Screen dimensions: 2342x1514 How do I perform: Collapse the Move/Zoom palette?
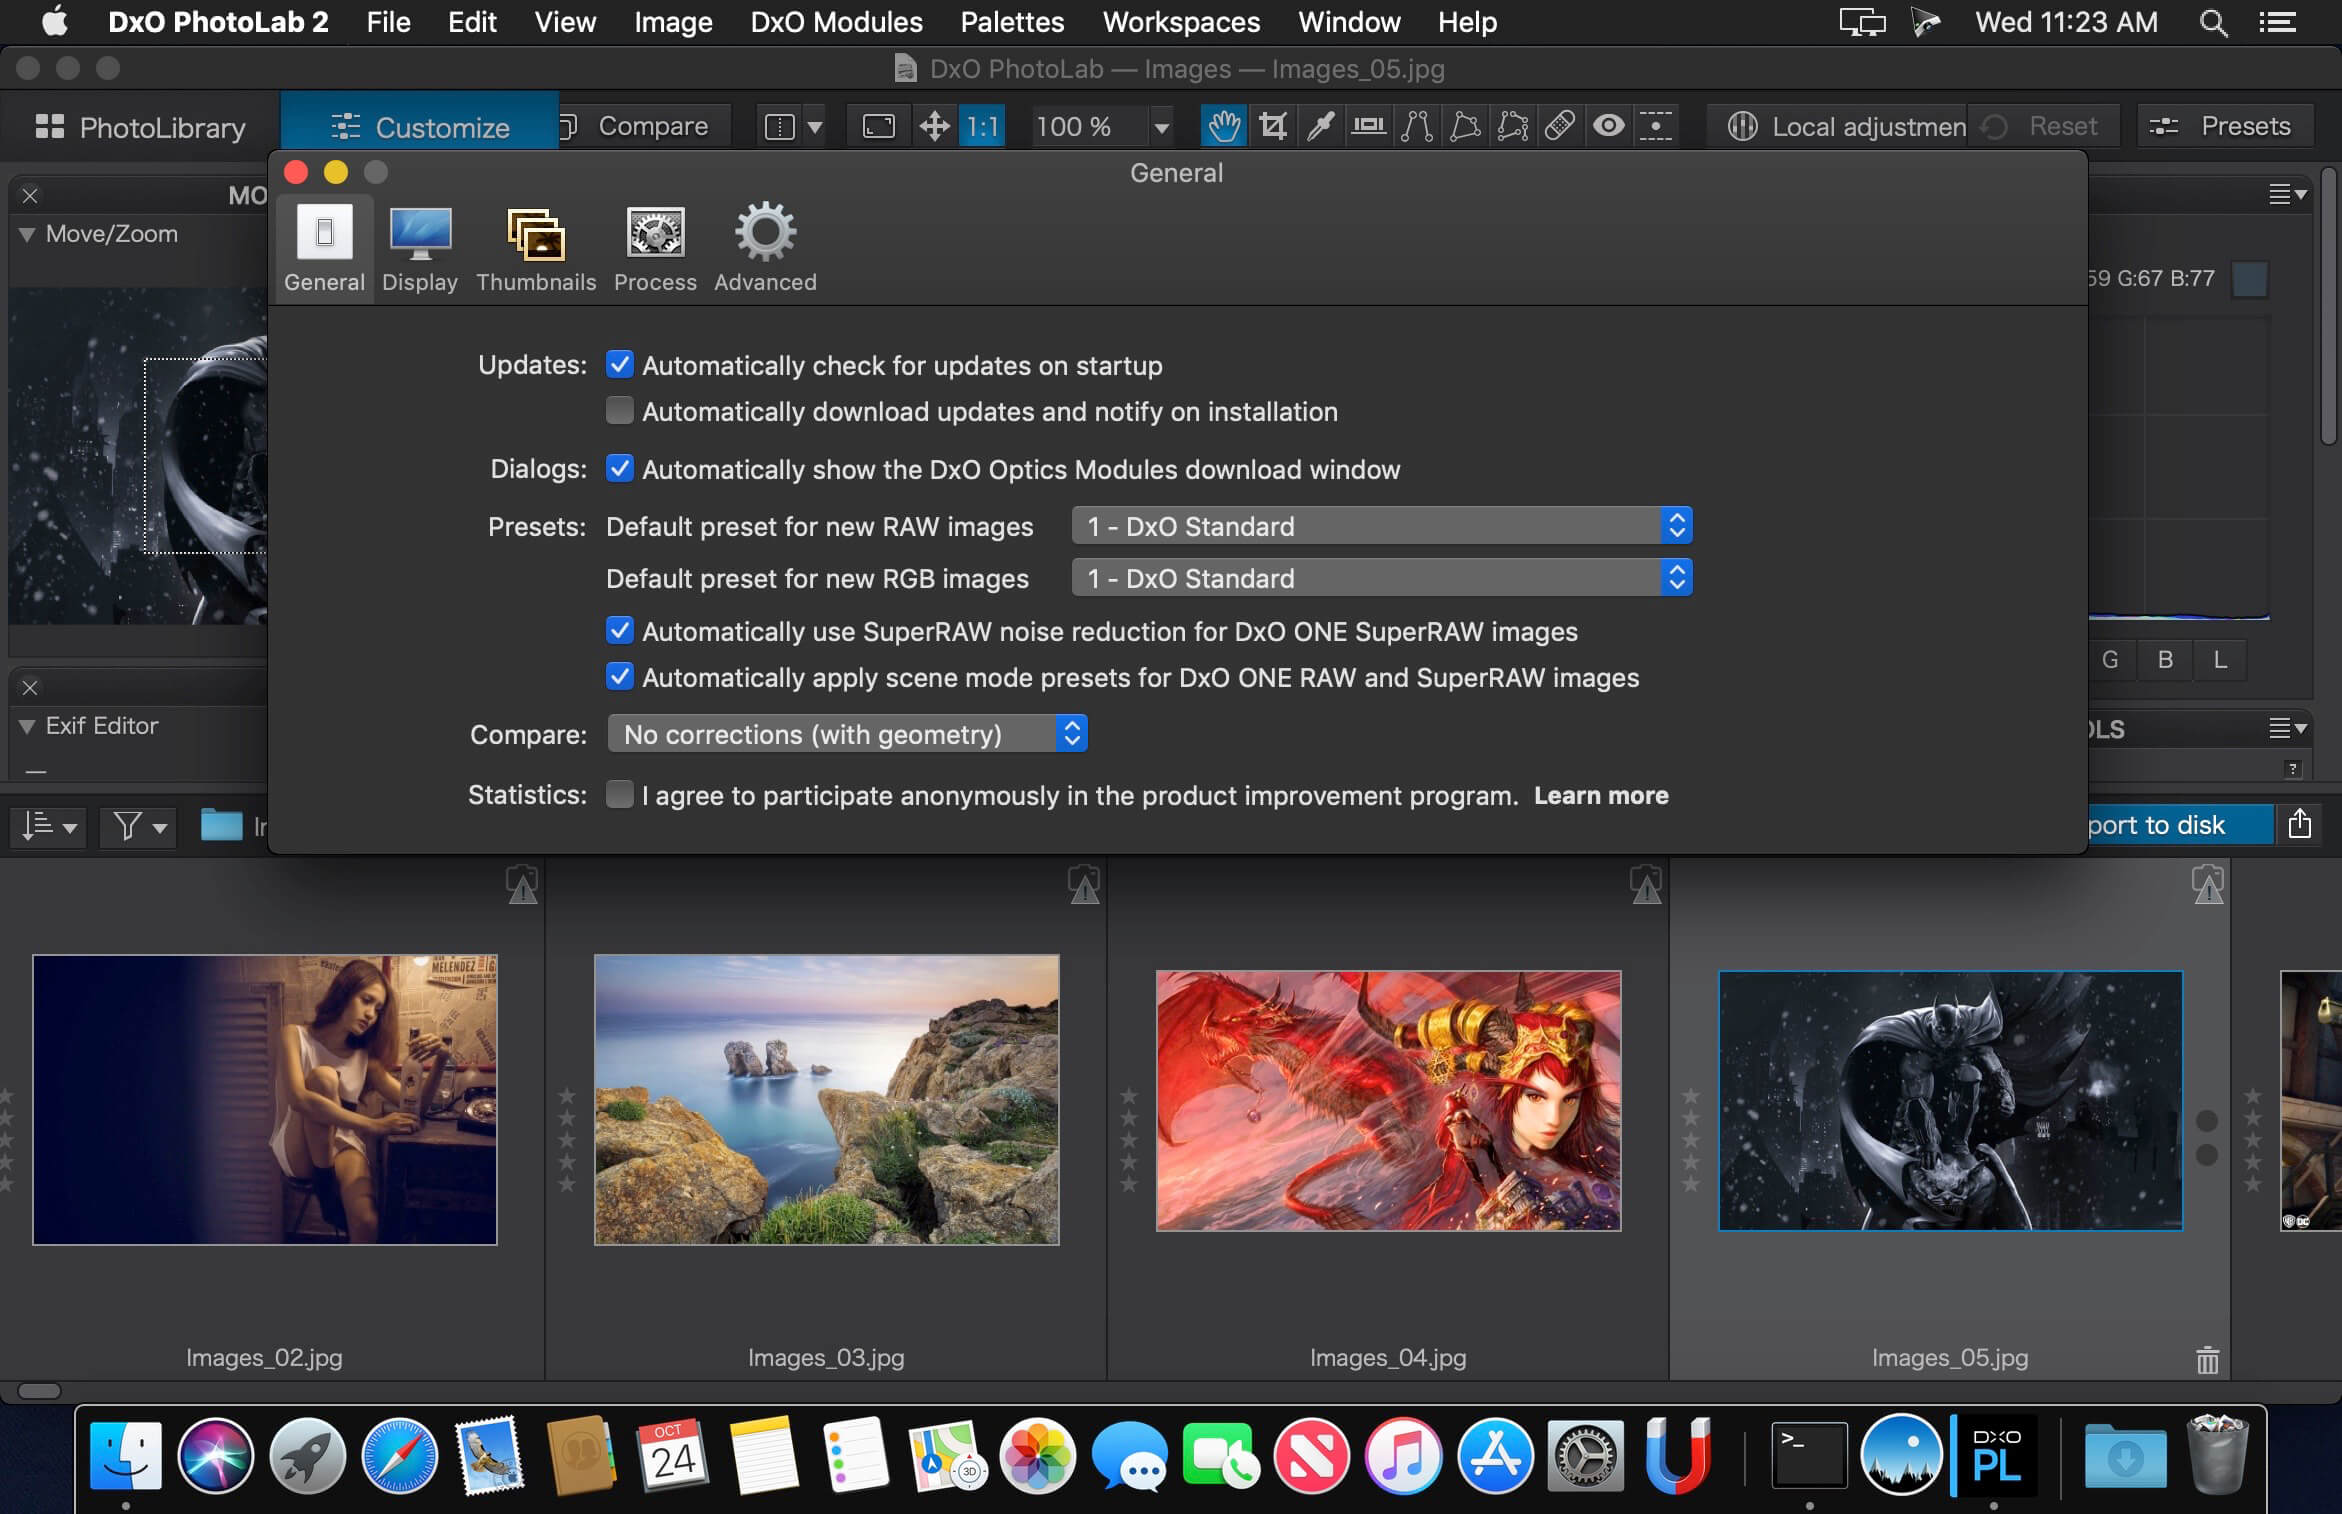[28, 234]
